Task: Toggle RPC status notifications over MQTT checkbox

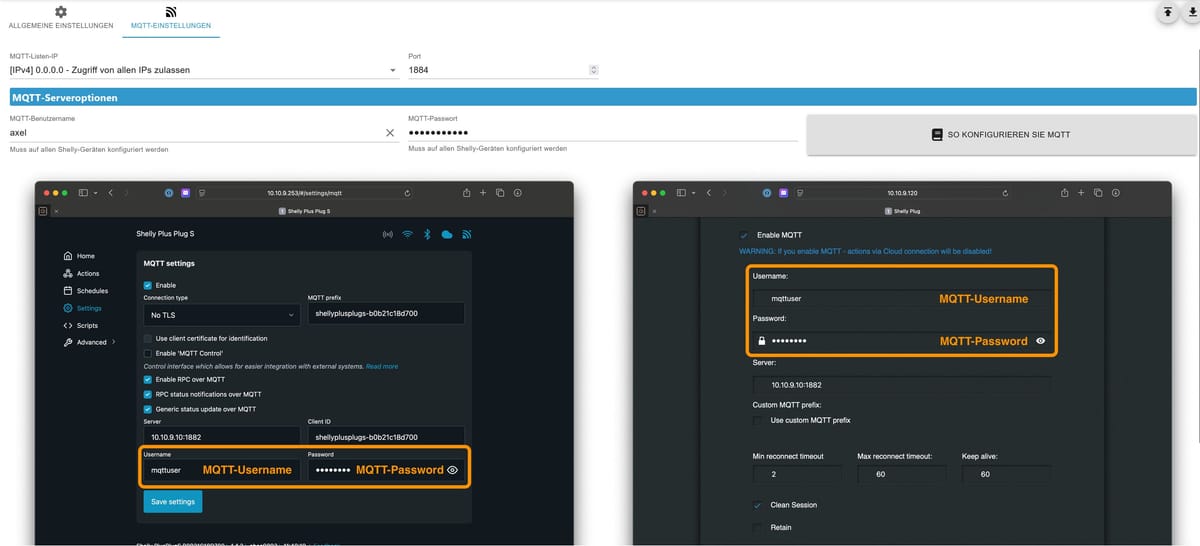Action: click(x=148, y=394)
